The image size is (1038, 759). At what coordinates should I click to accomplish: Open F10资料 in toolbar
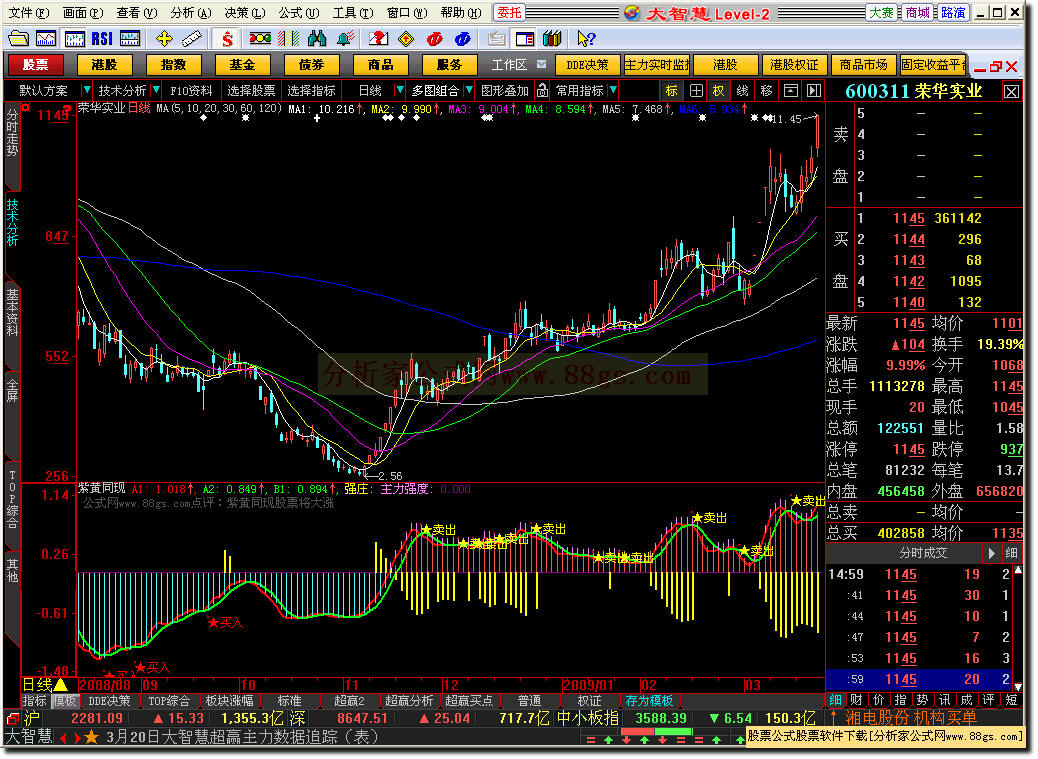click(x=191, y=91)
